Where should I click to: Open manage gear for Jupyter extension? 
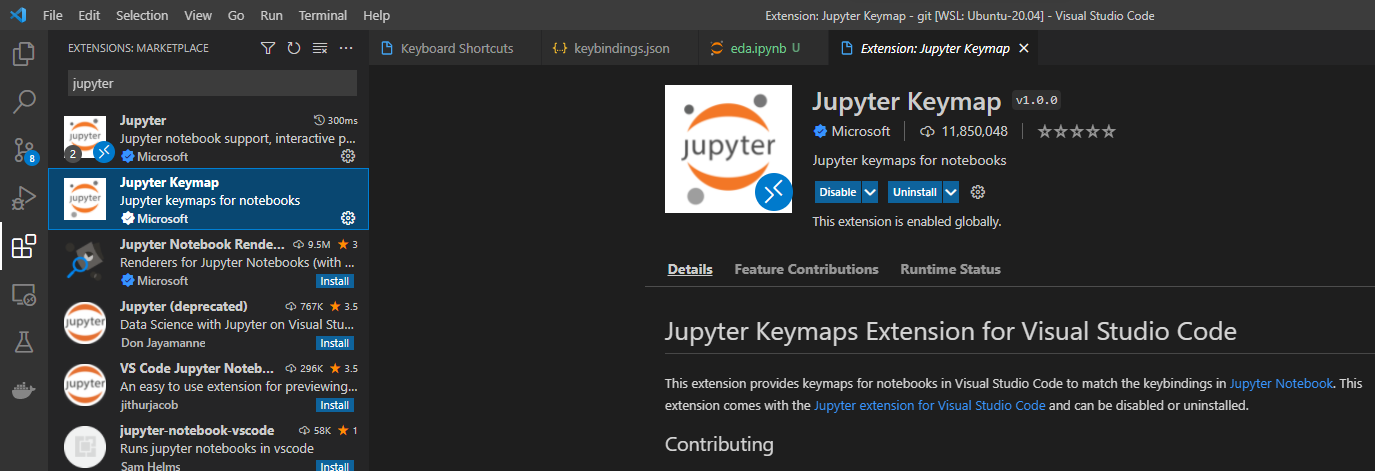pyautogui.click(x=348, y=156)
